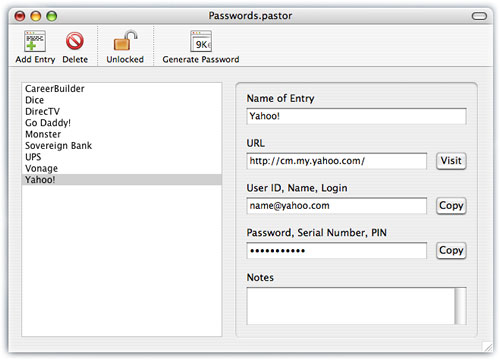
Task: Select the DirecTV entry
Action: (122, 111)
